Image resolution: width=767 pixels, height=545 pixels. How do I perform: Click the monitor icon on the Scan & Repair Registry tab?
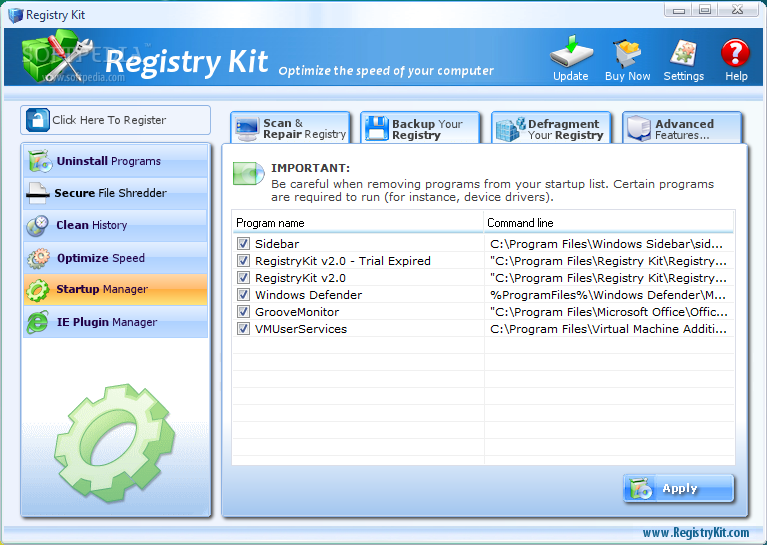click(x=248, y=129)
